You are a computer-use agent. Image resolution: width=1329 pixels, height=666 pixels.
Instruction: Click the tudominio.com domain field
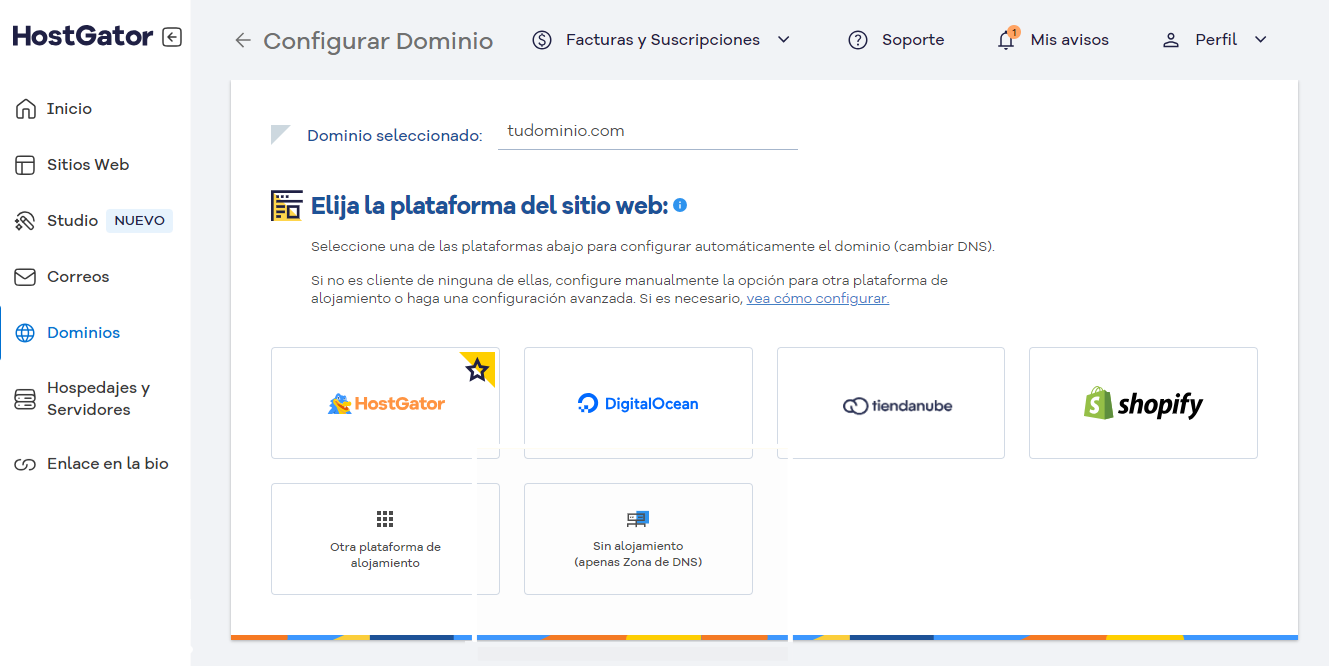pos(648,132)
